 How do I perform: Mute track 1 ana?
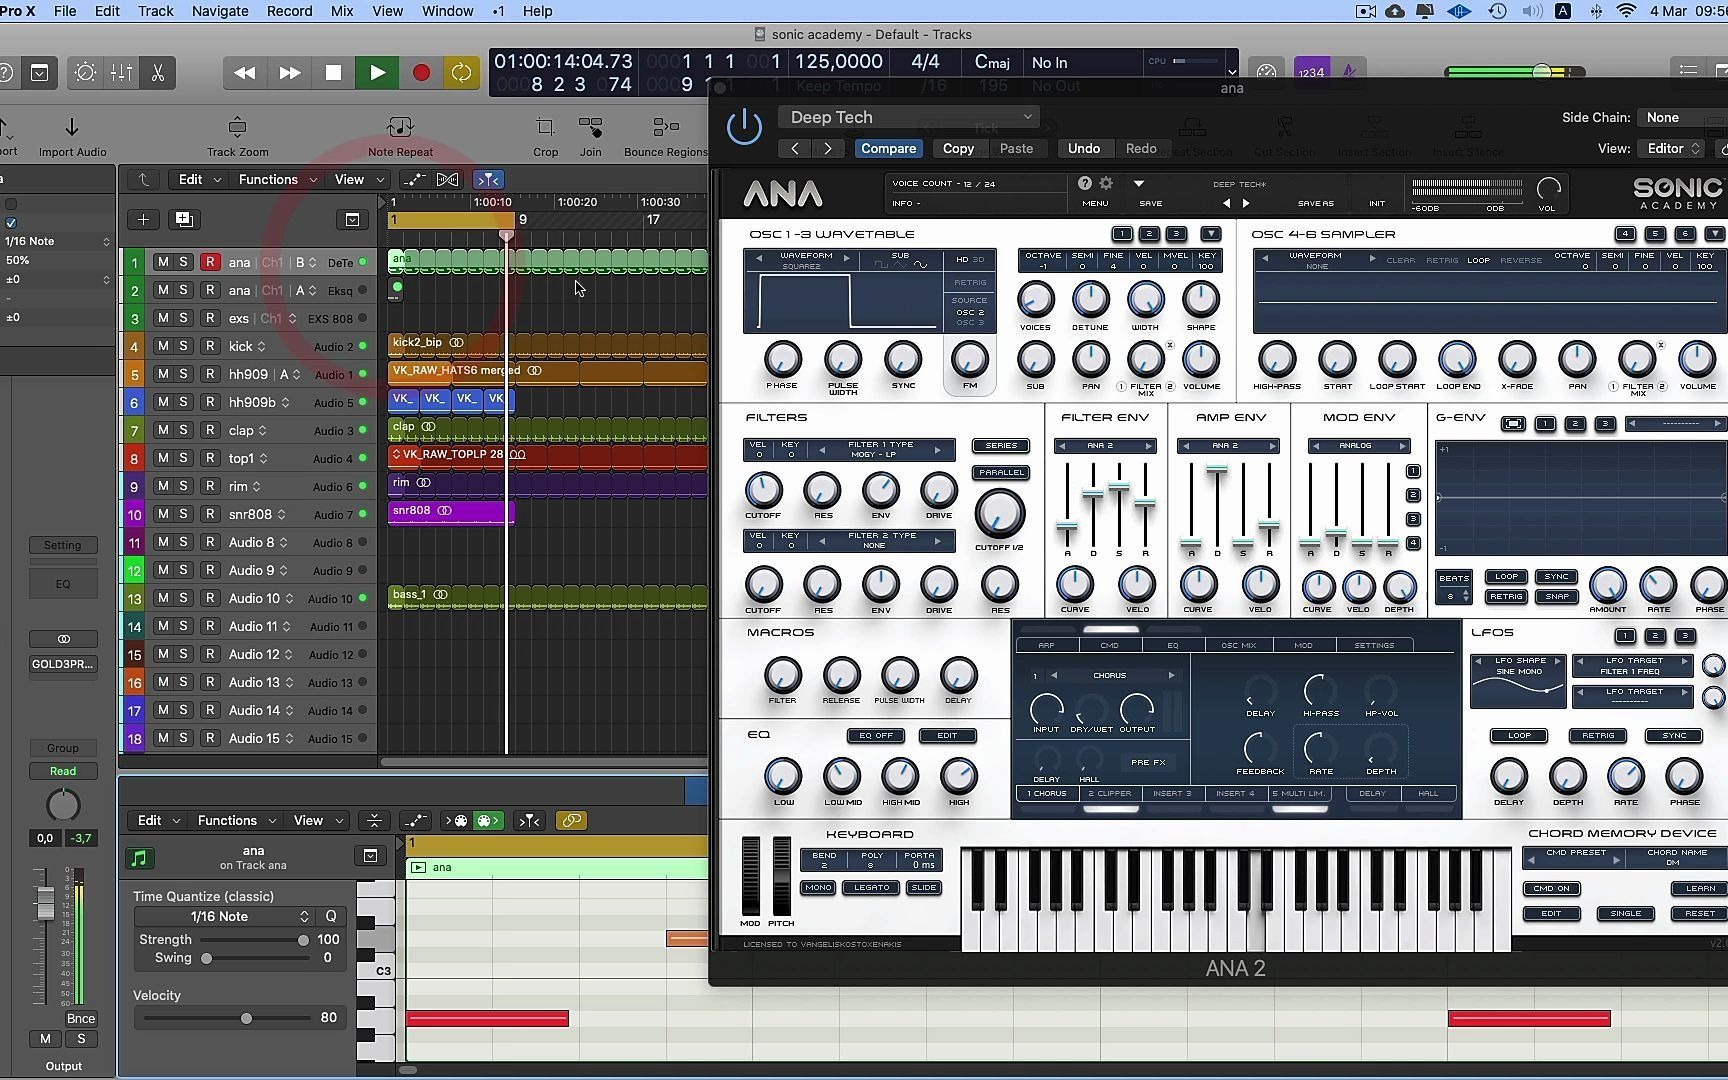coord(162,262)
